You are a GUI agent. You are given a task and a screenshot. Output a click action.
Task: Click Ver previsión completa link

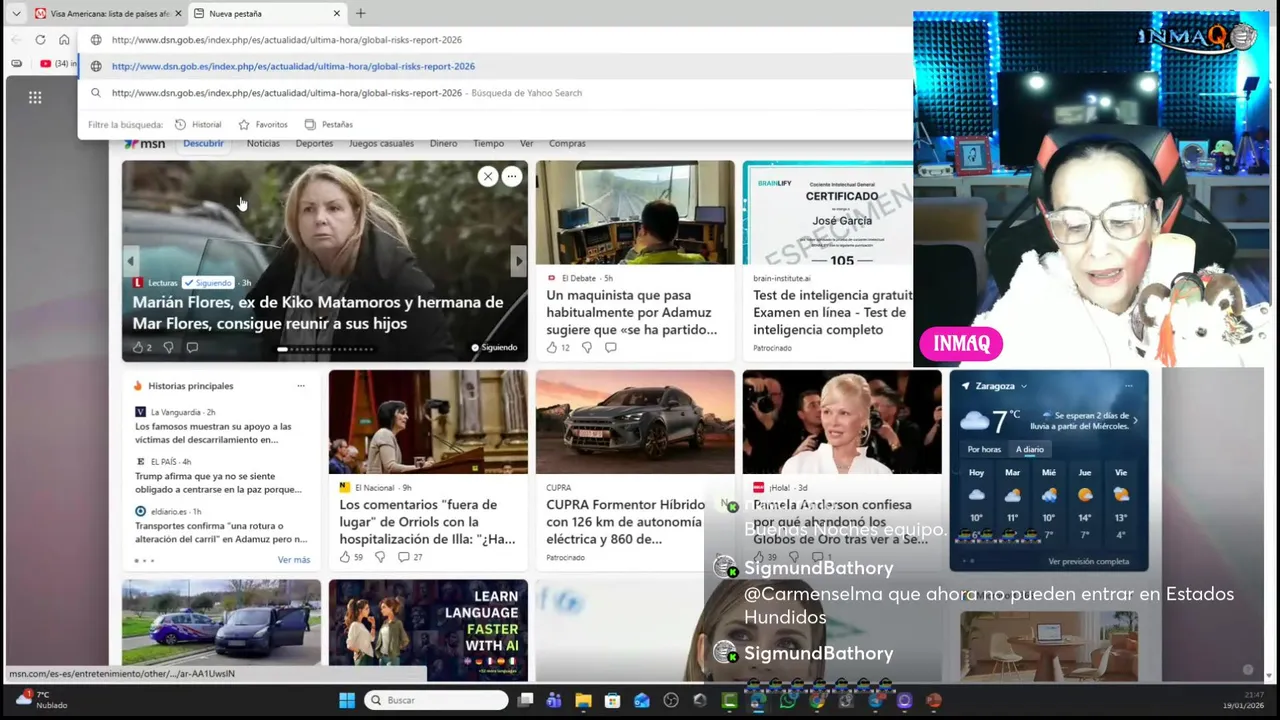click(1088, 561)
